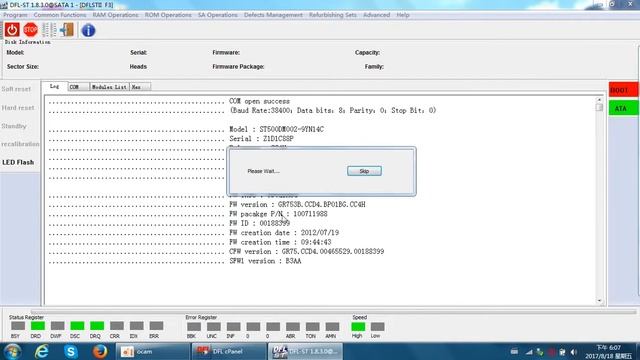Image resolution: width=640 pixels, height=360 pixels.
Task: Click the red BOOT mode button
Action: 623,90
